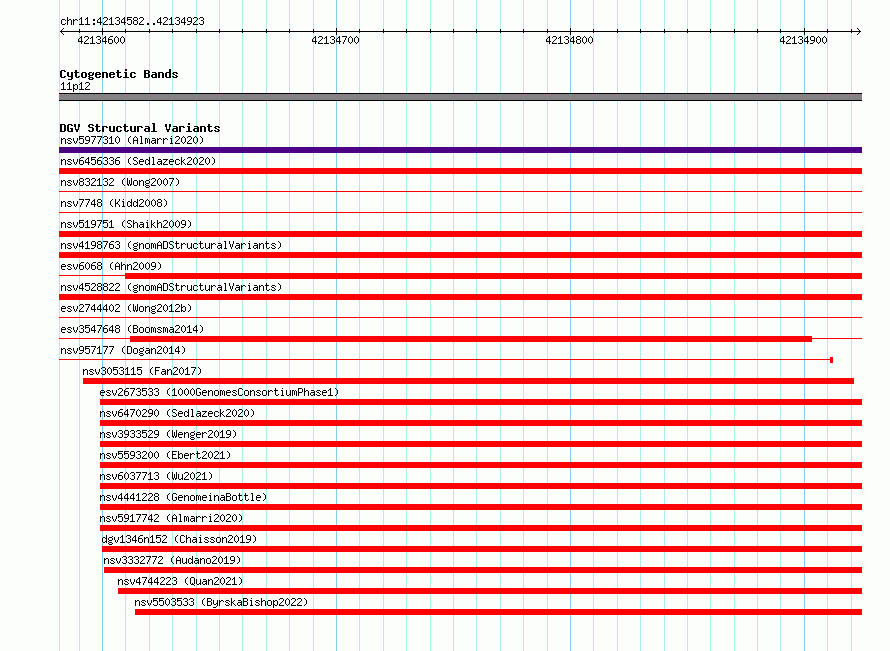Click the 42134600 ruler position label
This screenshot has height=651, width=890.
click(102, 40)
